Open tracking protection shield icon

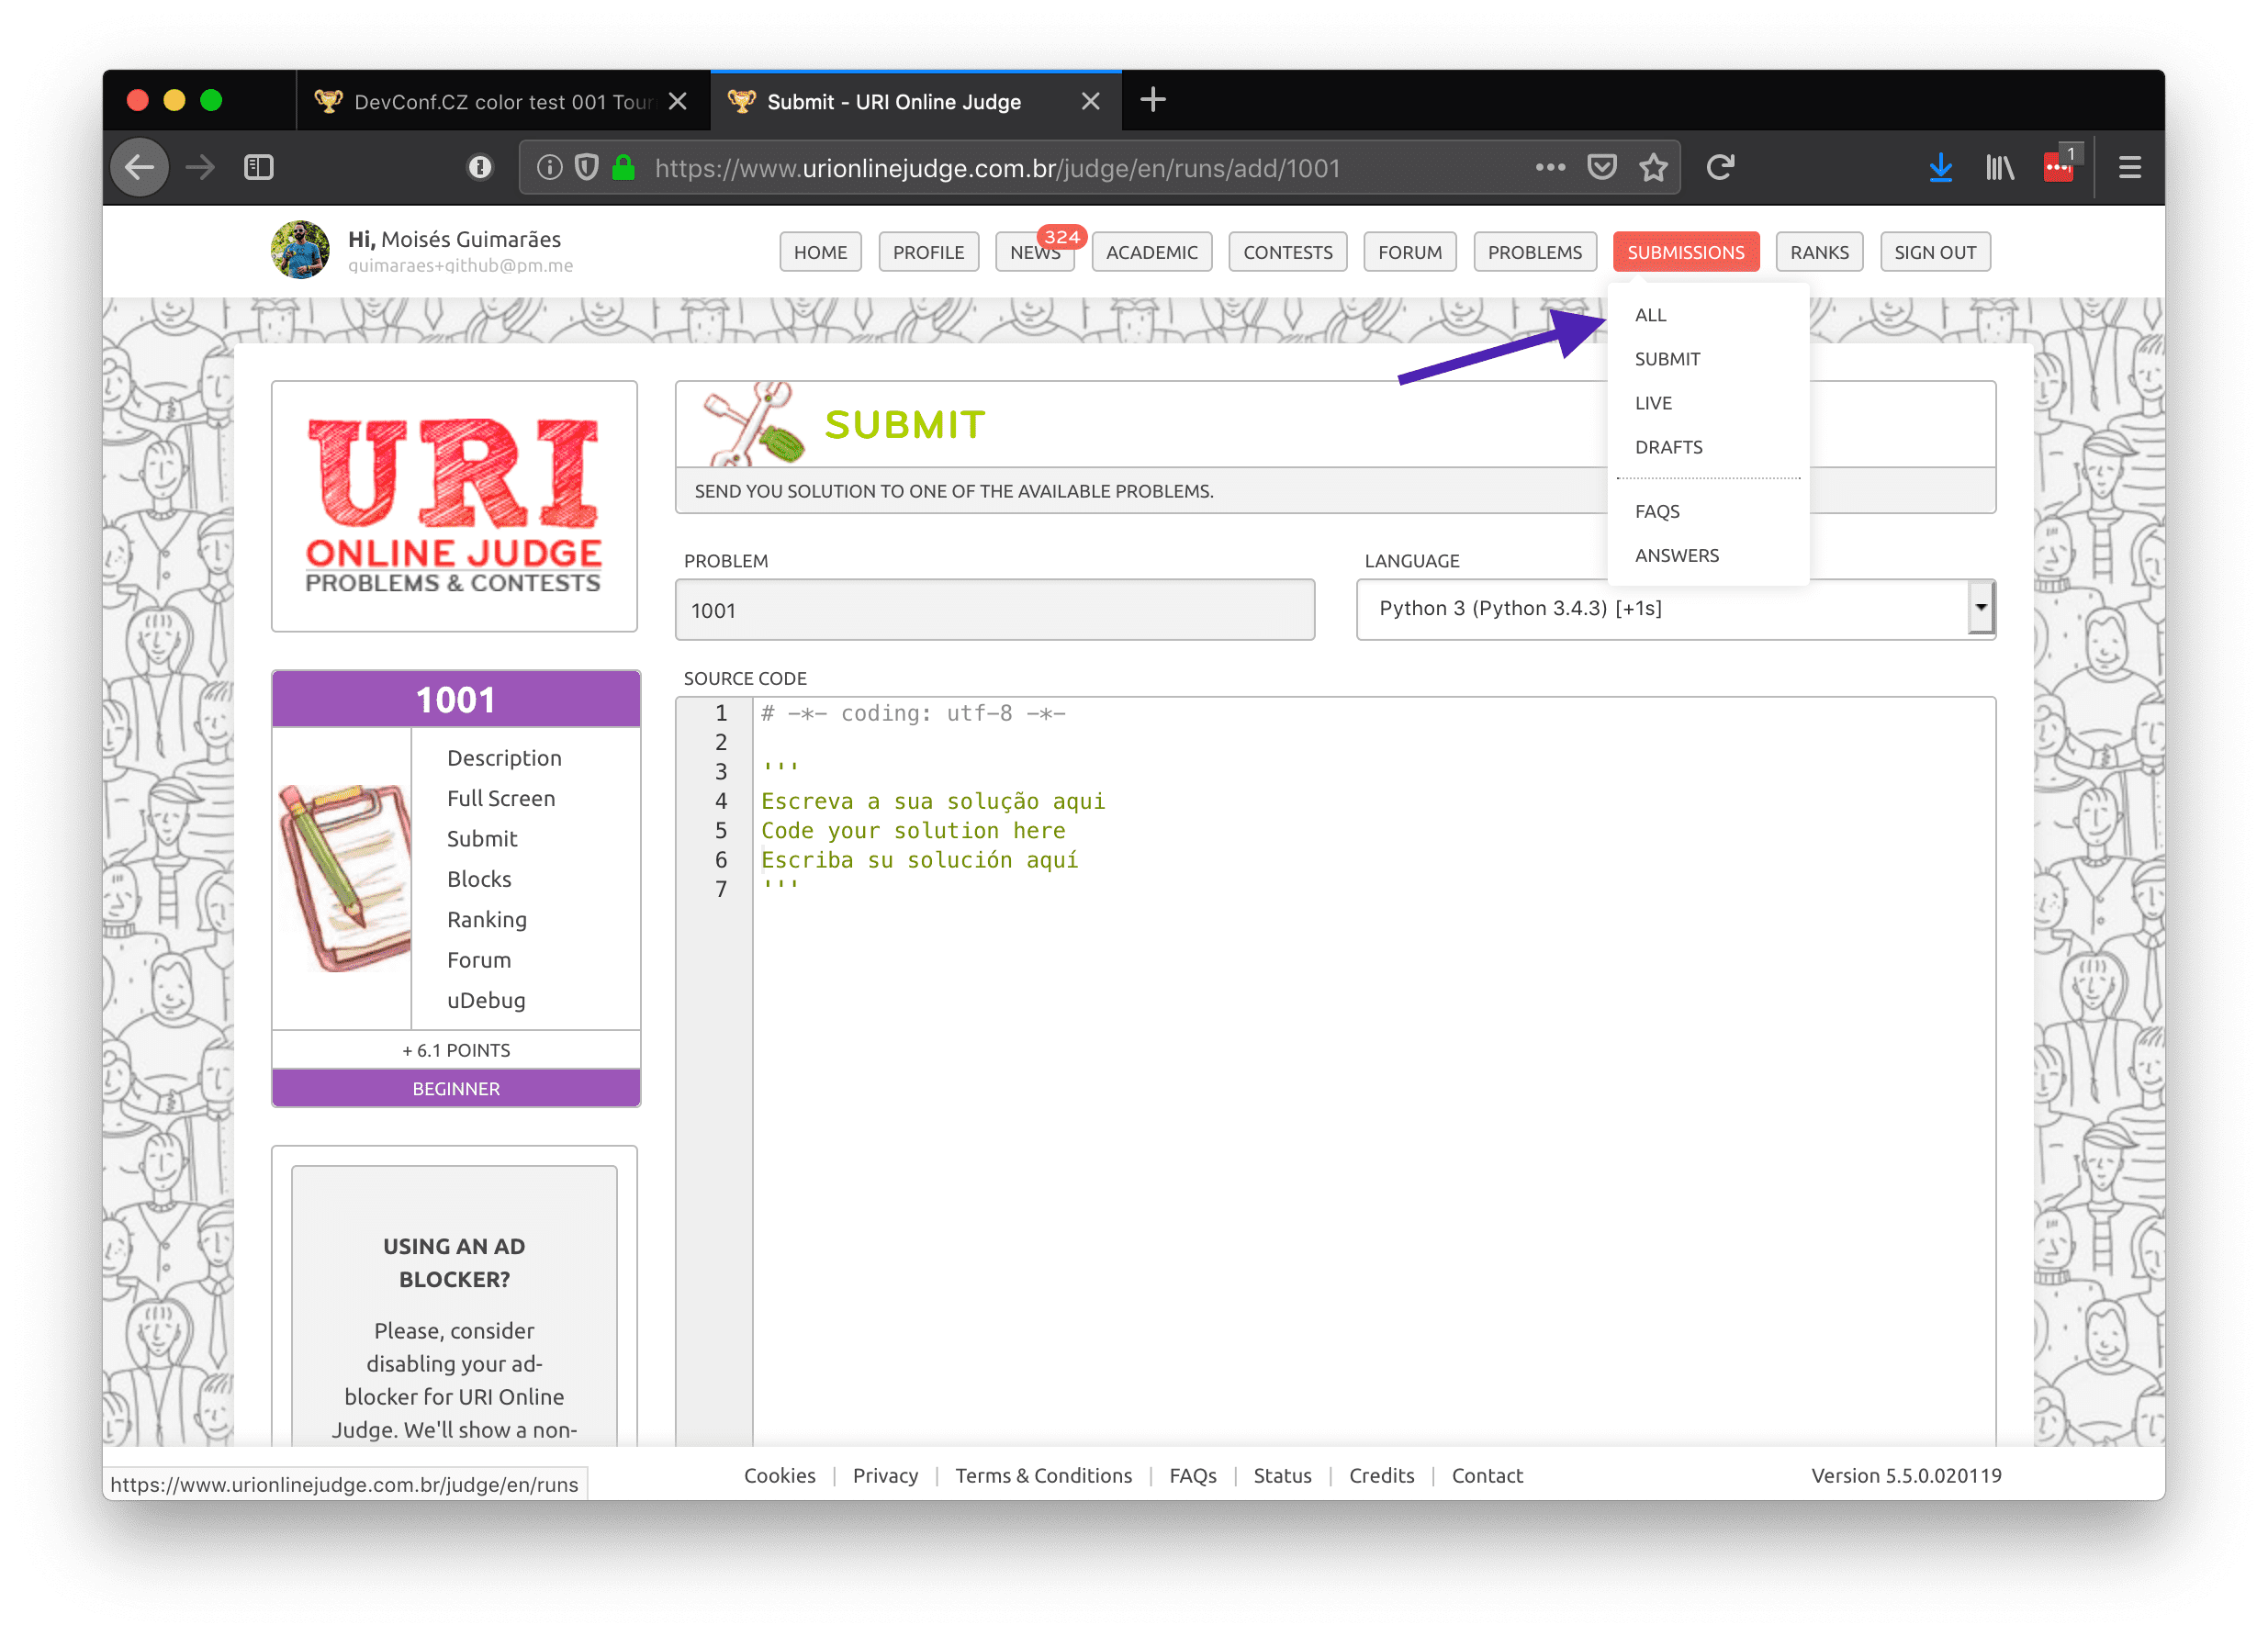[587, 167]
